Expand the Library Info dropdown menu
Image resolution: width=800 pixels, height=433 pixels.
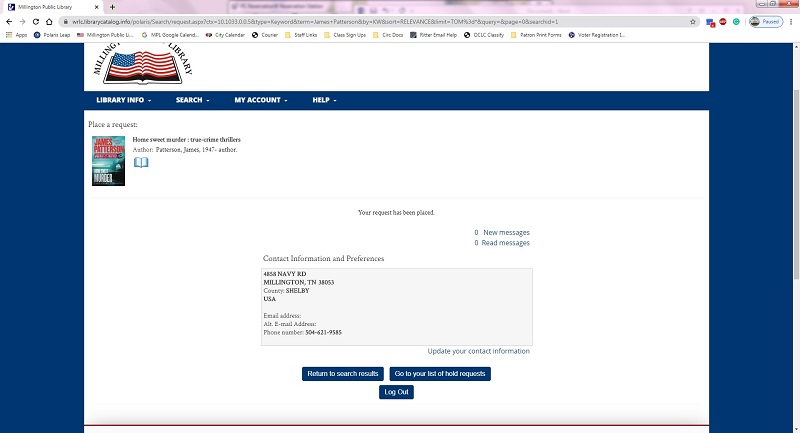[x=123, y=100]
